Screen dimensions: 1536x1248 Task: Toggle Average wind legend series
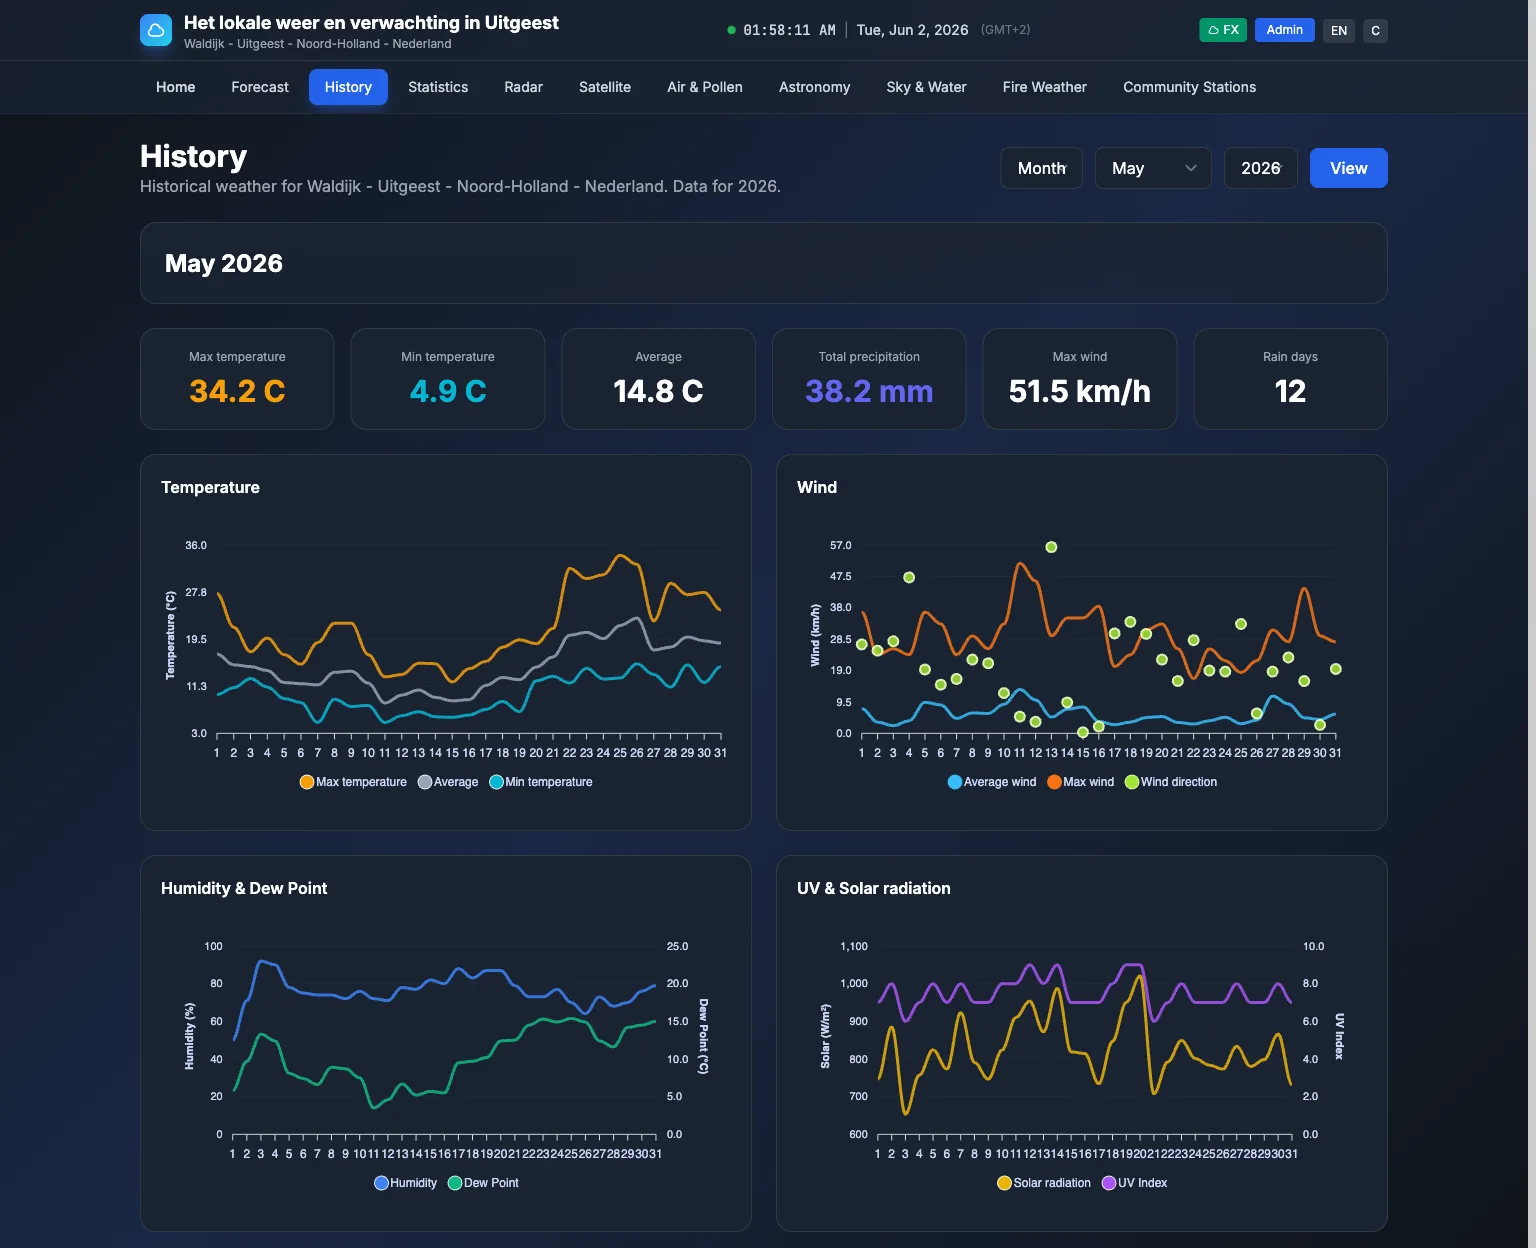click(x=992, y=782)
